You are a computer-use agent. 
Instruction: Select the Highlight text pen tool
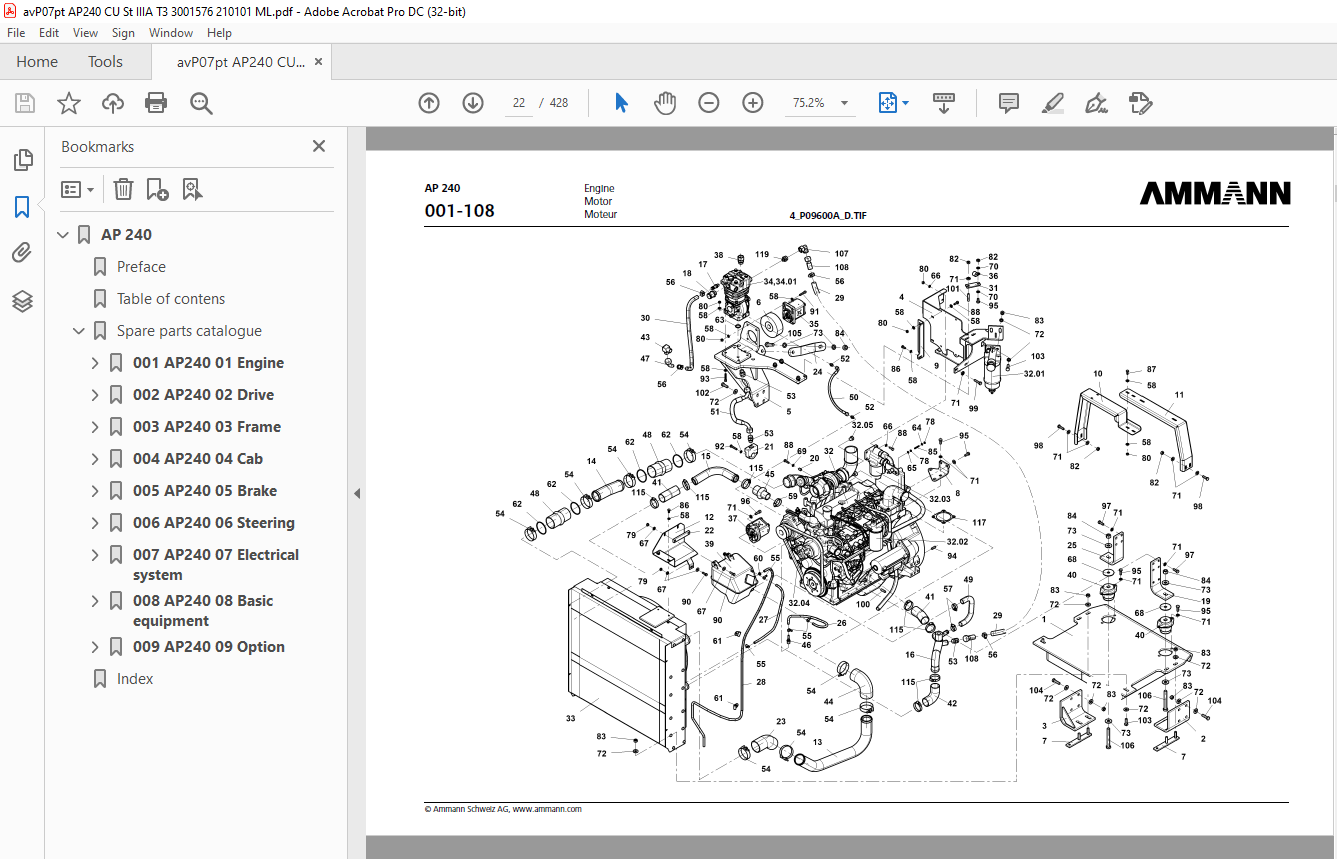[x=1053, y=103]
